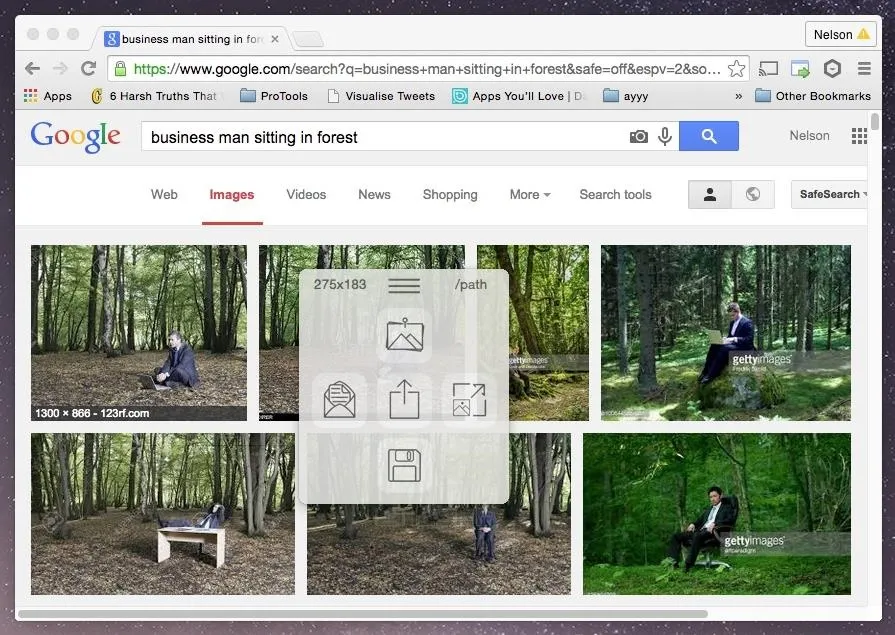Click the browser back arrow
The image size is (895, 635).
point(33,69)
